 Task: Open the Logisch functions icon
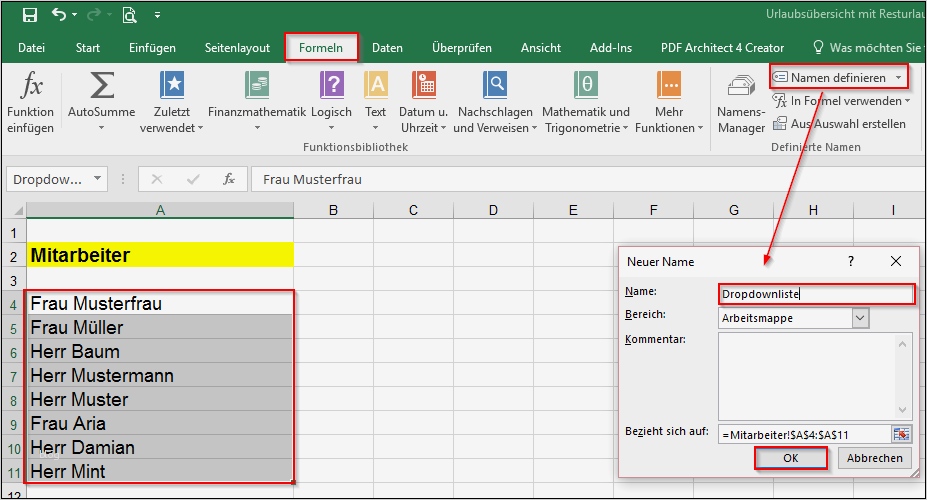332,85
